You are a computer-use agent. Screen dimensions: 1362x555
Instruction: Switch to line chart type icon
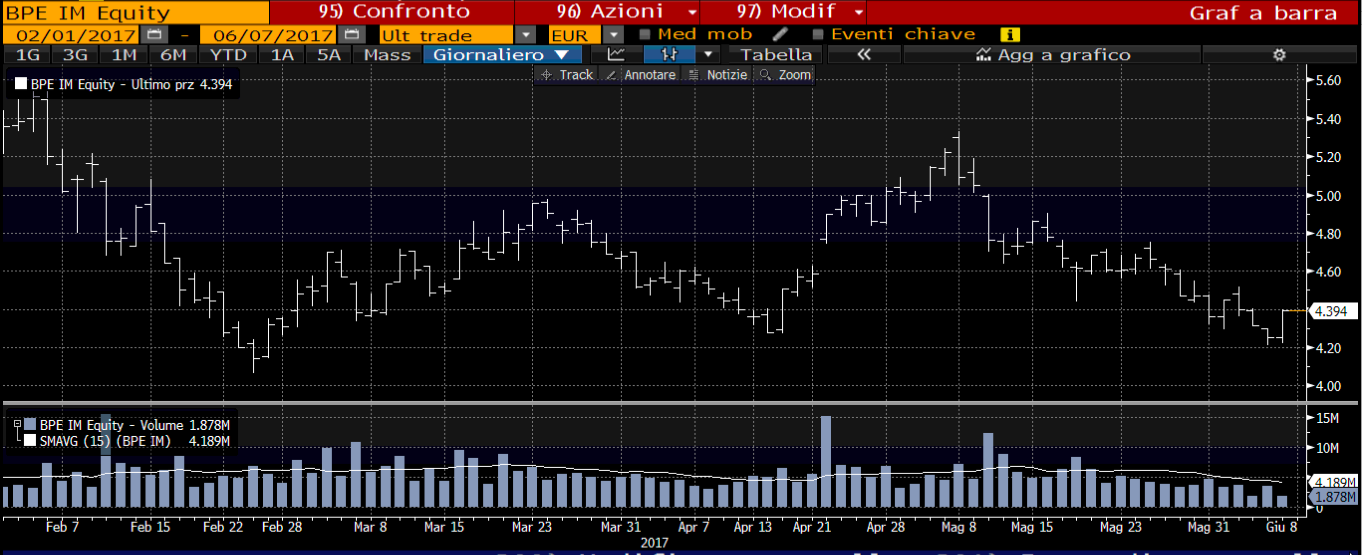617,55
